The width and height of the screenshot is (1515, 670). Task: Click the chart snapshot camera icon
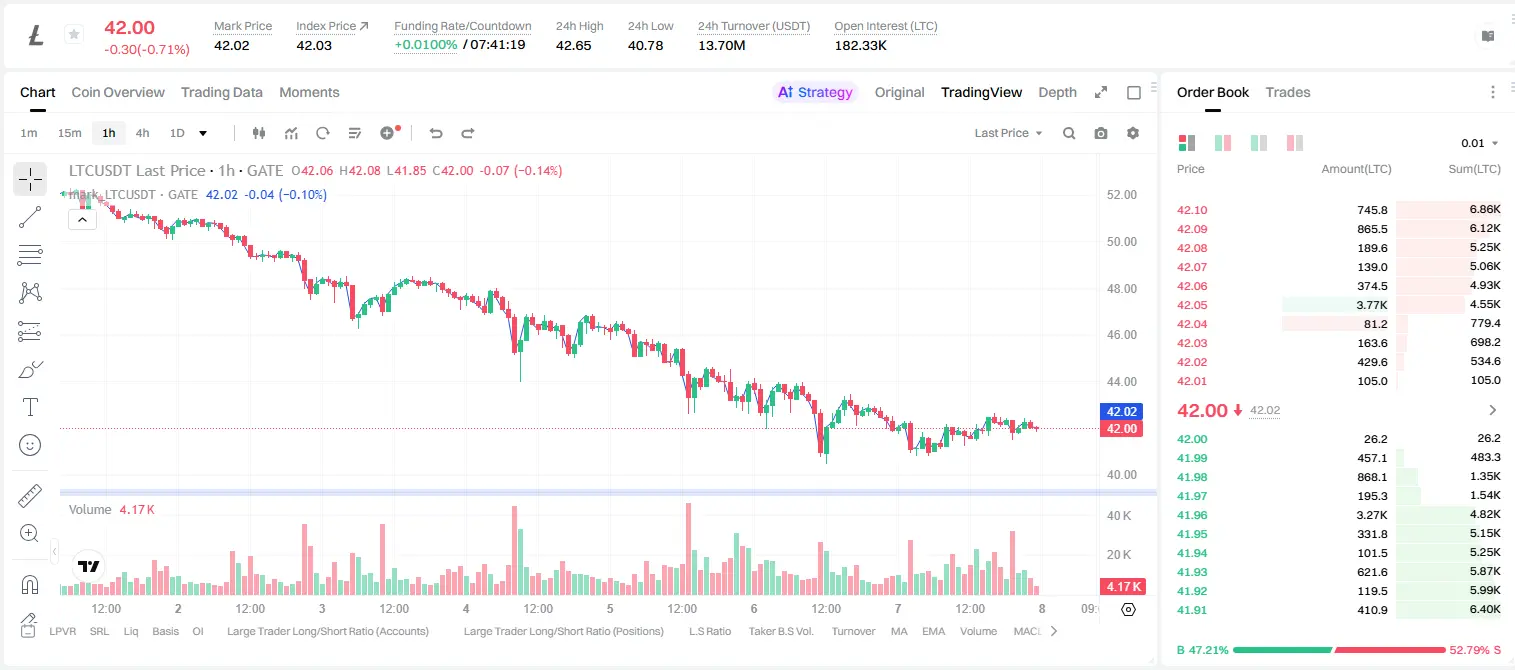(1101, 133)
